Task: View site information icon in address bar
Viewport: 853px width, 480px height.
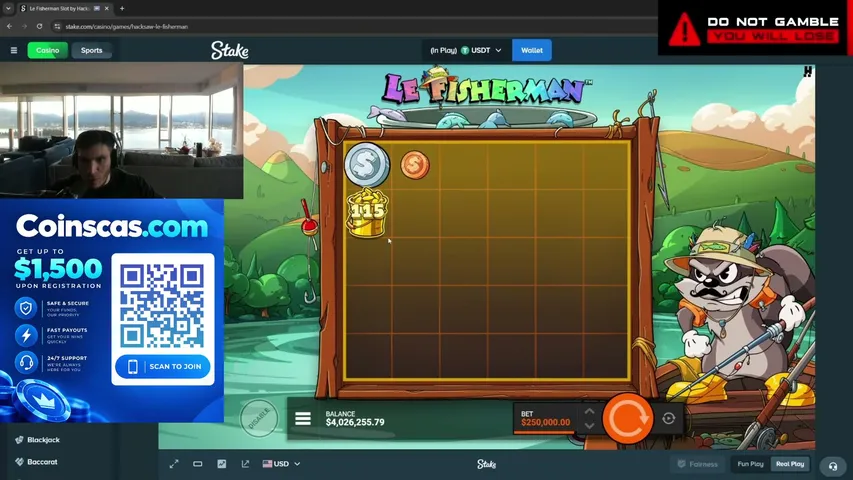Action: 57,26
